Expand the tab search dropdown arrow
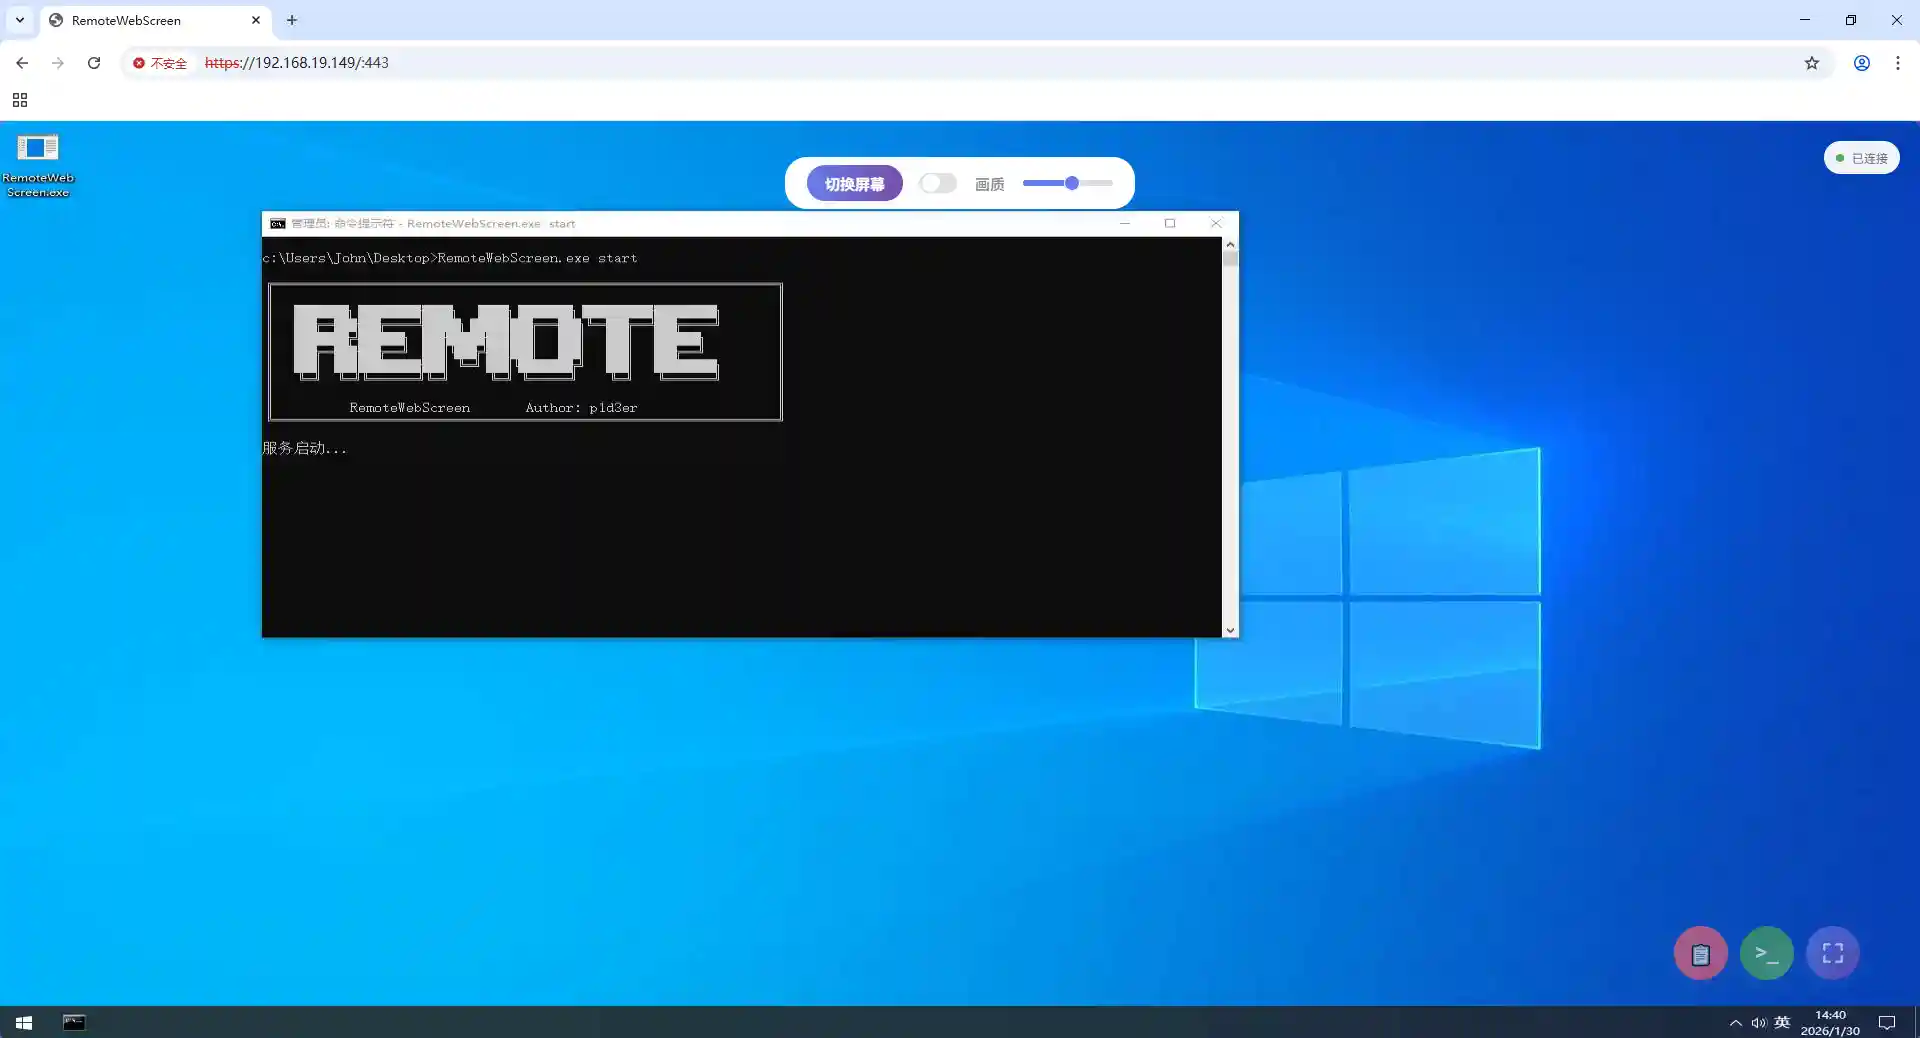The width and height of the screenshot is (1920, 1038). (x=20, y=20)
